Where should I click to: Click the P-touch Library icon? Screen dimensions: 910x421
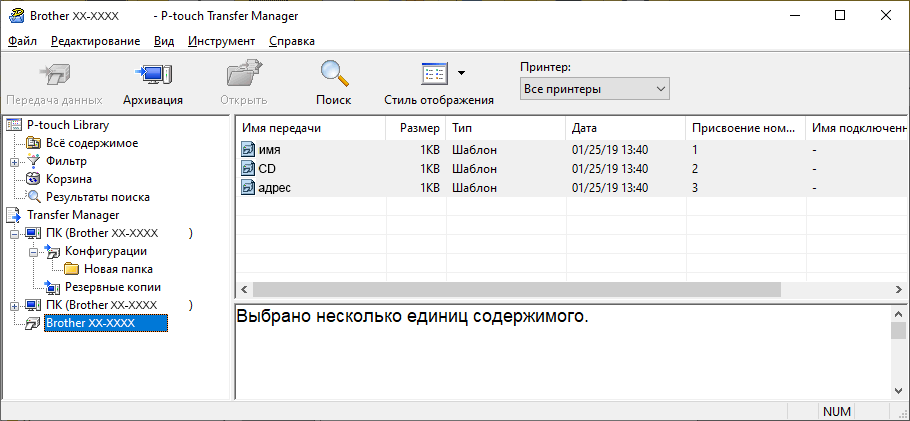pyautogui.click(x=13, y=125)
